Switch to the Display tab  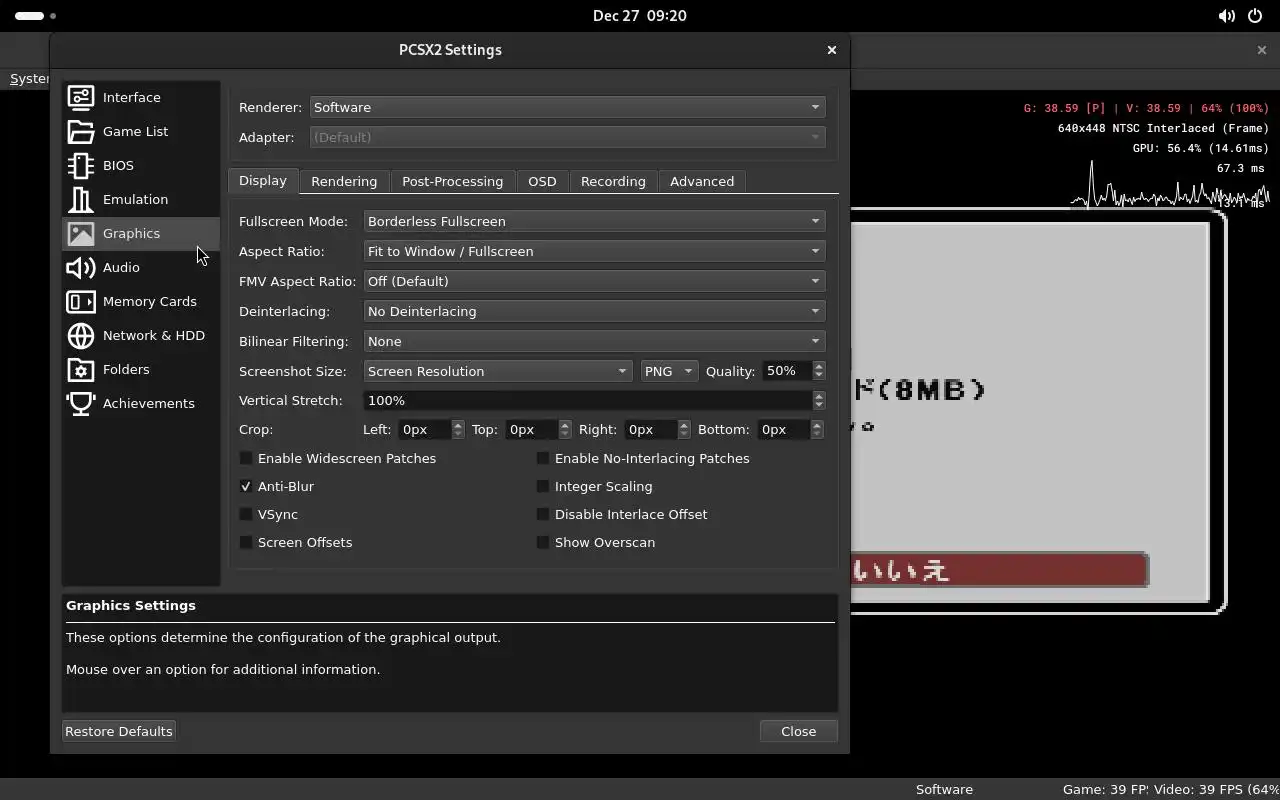click(263, 180)
